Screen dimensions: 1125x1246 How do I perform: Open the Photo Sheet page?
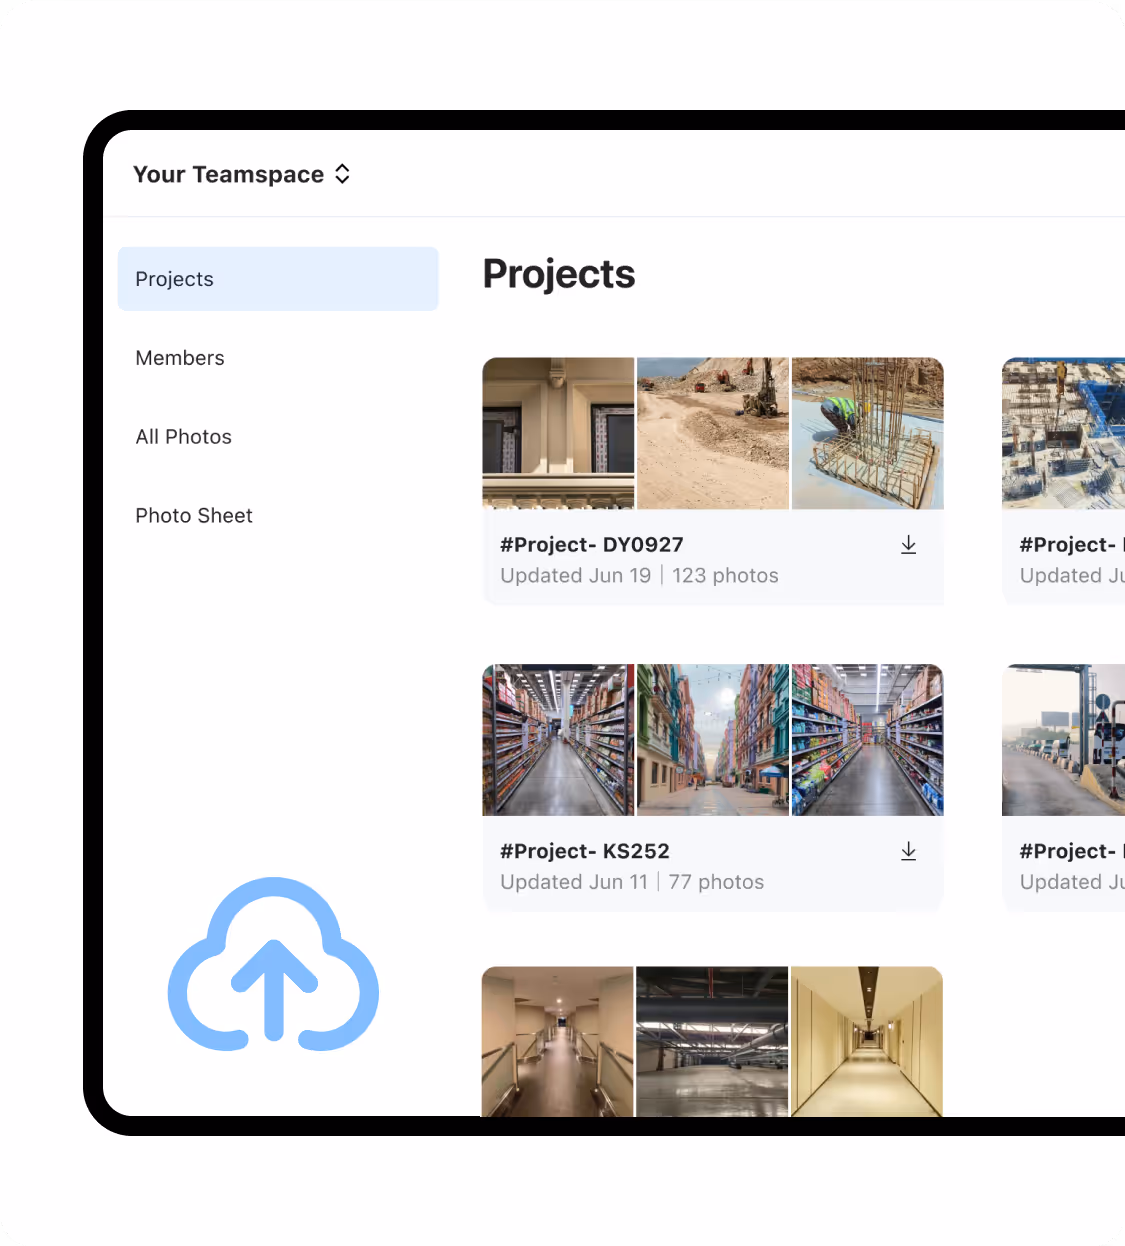(193, 515)
